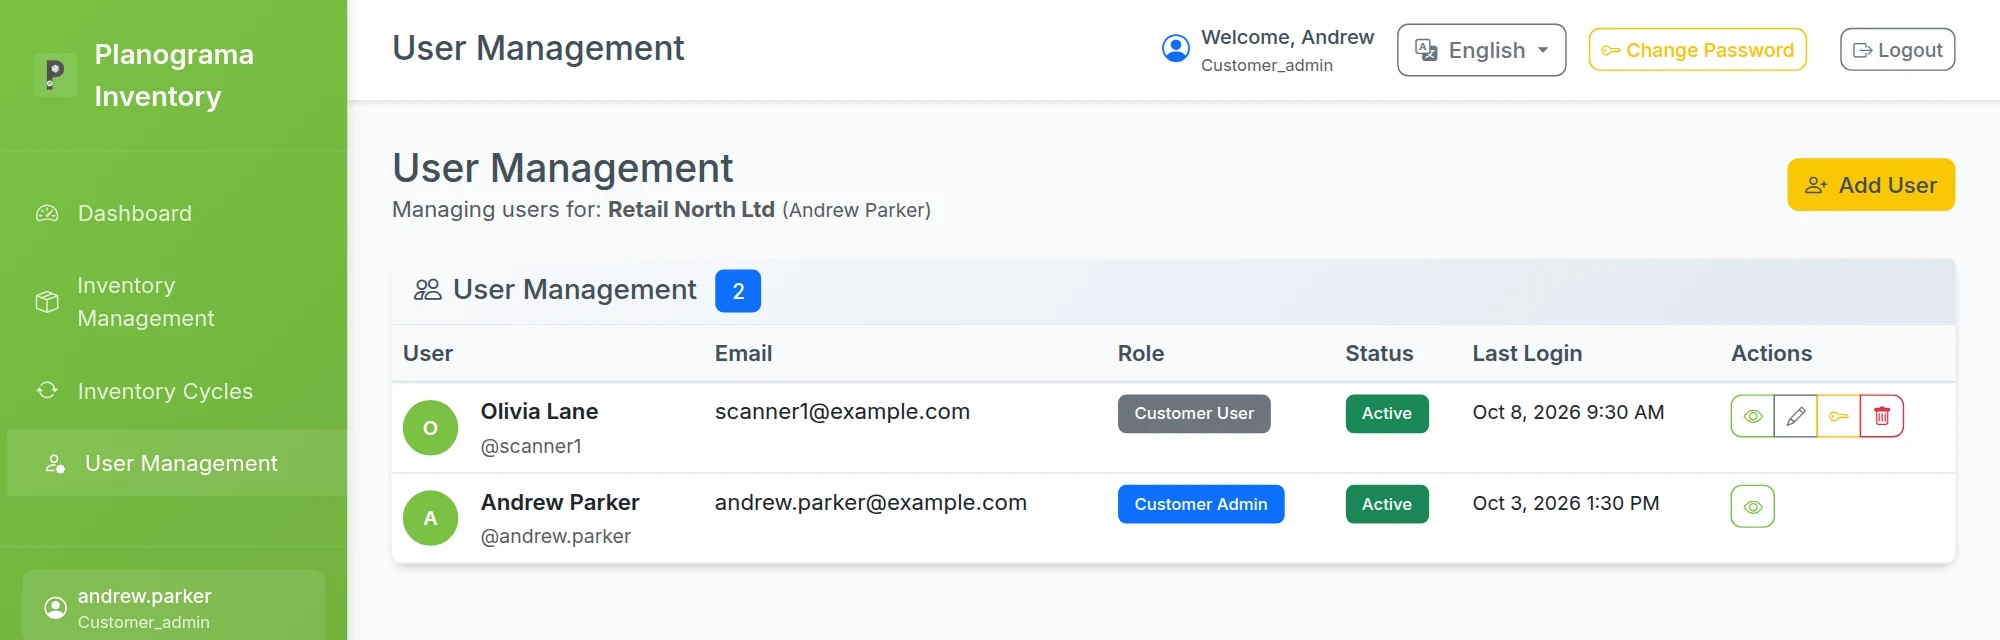
Task: View Olivia Lane's user details eye icon
Action: pos(1752,416)
